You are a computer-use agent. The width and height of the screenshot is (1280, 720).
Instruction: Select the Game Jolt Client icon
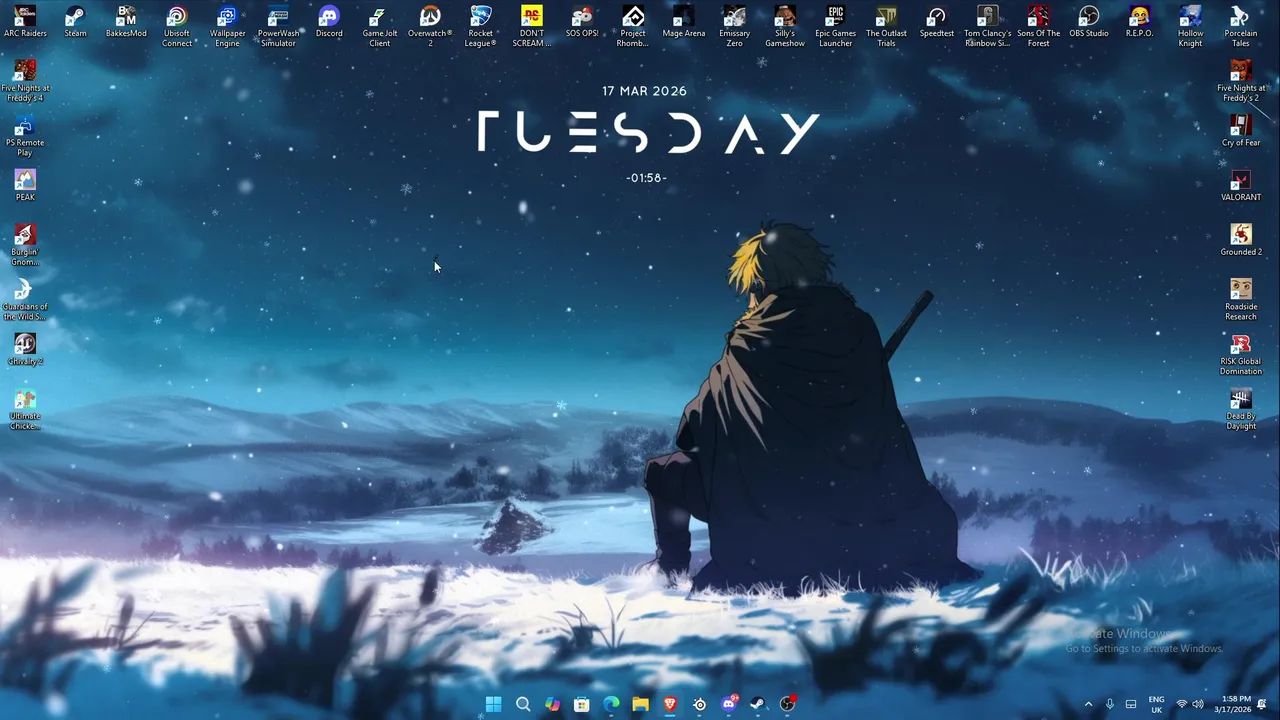[x=379, y=26]
